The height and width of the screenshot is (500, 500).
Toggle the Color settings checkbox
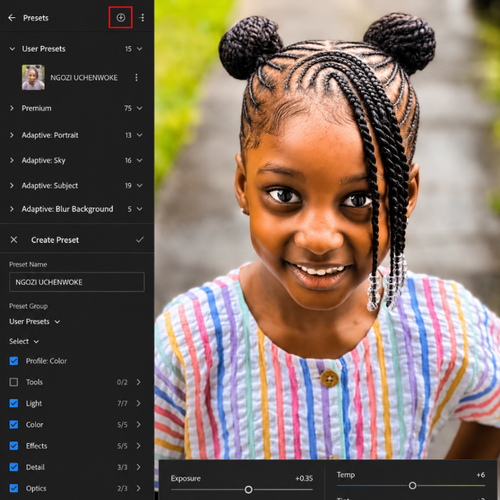pyautogui.click(x=14, y=425)
